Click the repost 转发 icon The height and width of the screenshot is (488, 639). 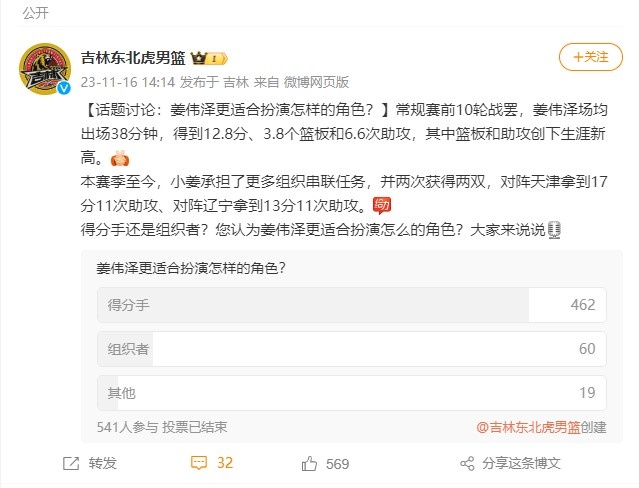coord(72,463)
